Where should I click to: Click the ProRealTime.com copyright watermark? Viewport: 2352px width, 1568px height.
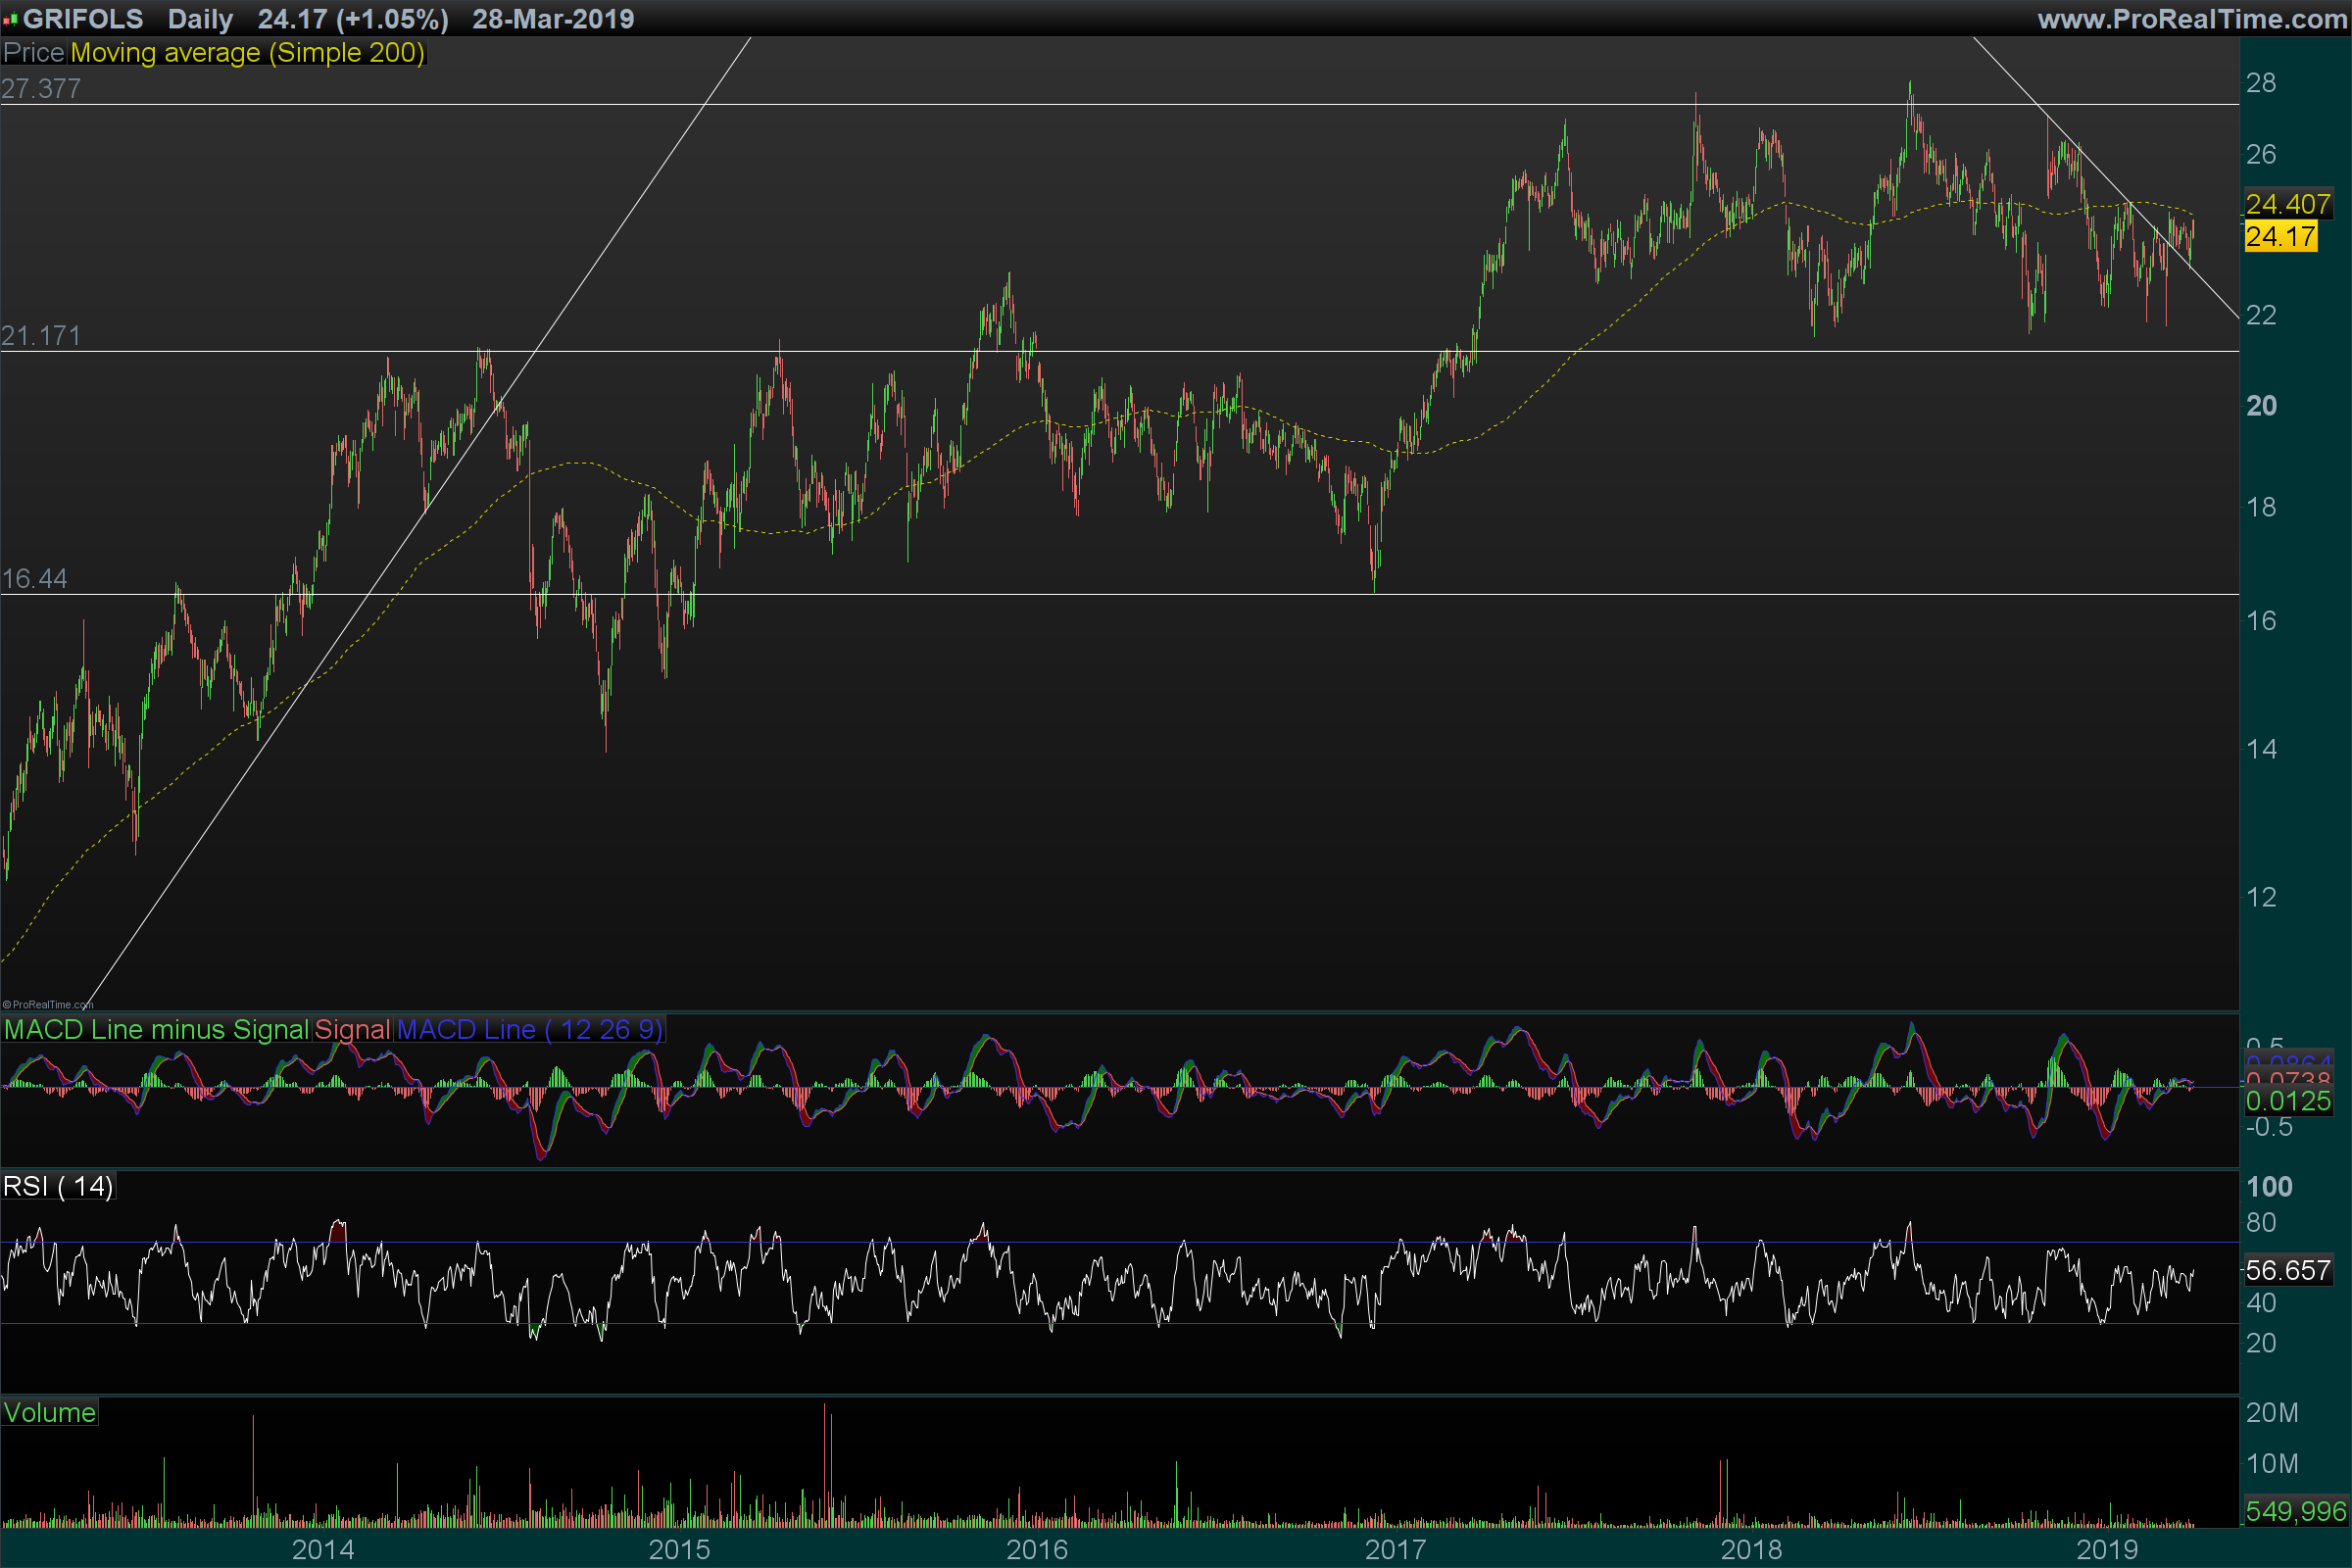[47, 1005]
